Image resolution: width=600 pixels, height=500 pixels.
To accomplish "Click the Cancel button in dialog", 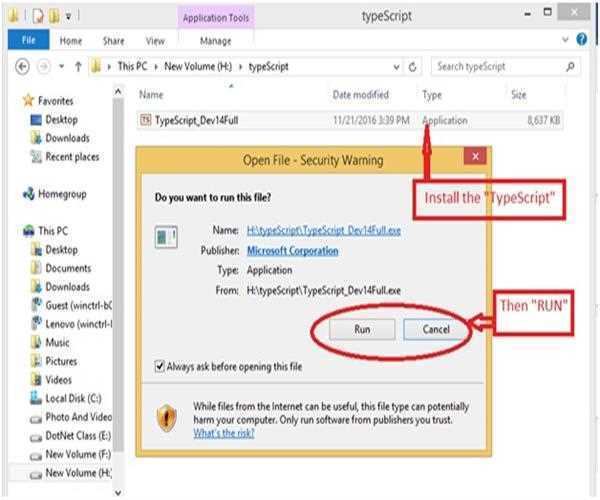I will coord(436,328).
